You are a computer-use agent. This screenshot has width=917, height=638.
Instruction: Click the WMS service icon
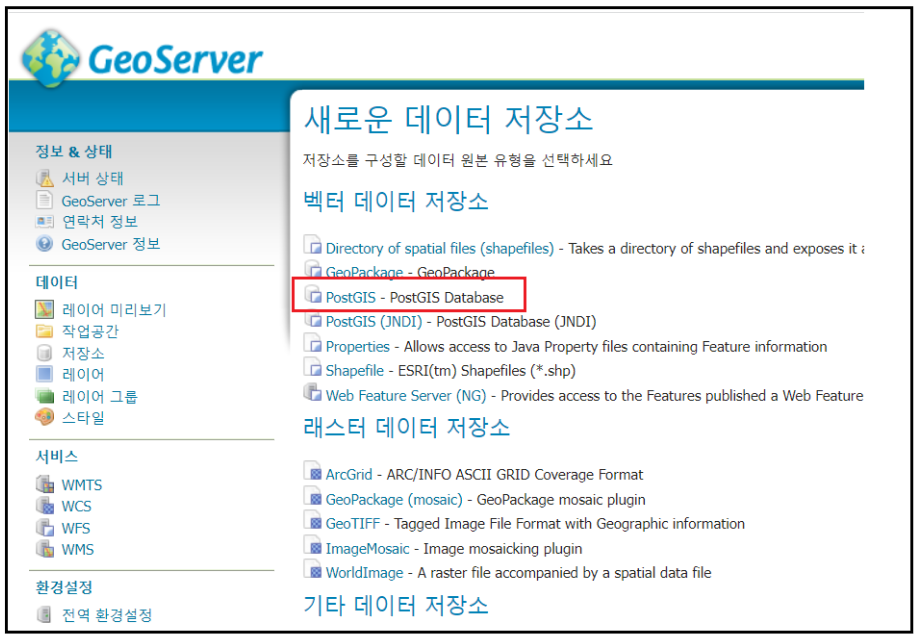click(44, 549)
